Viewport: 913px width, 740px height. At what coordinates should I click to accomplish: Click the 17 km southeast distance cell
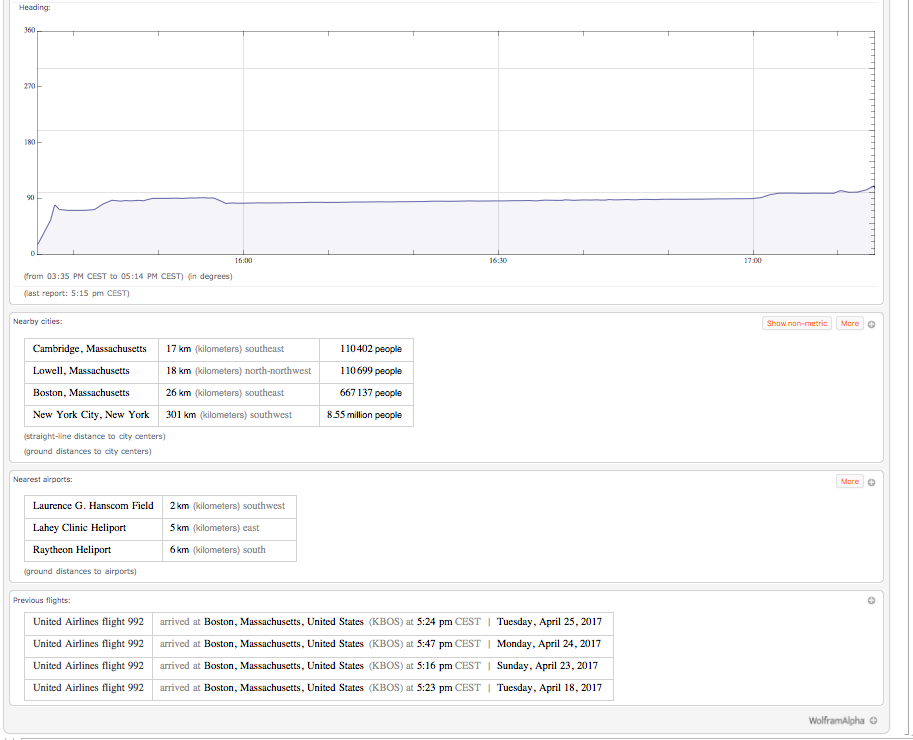(239, 349)
